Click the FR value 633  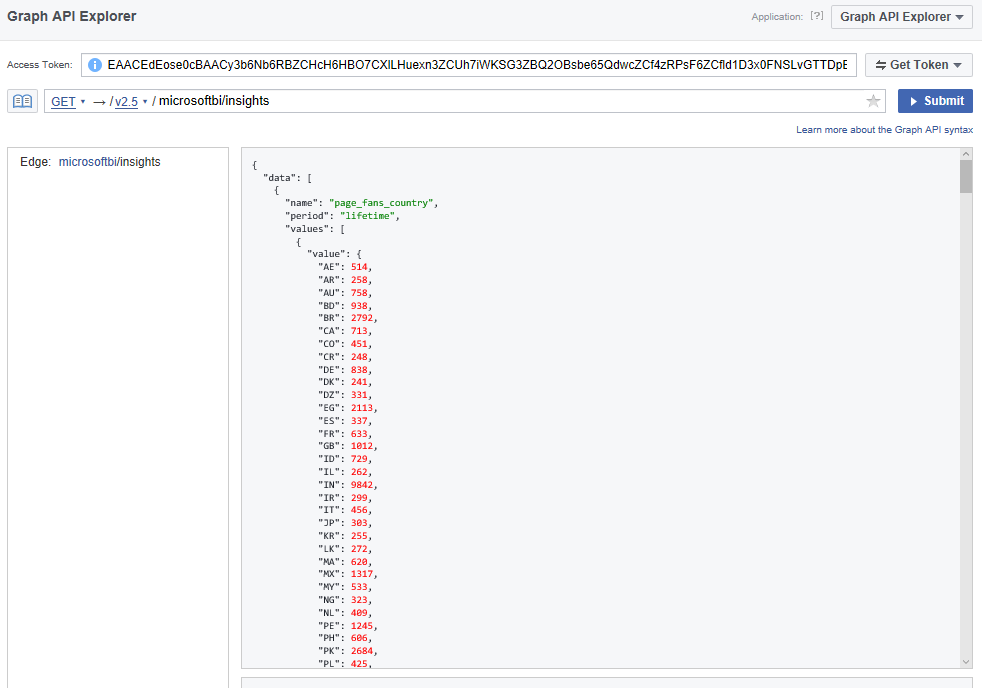coord(359,434)
